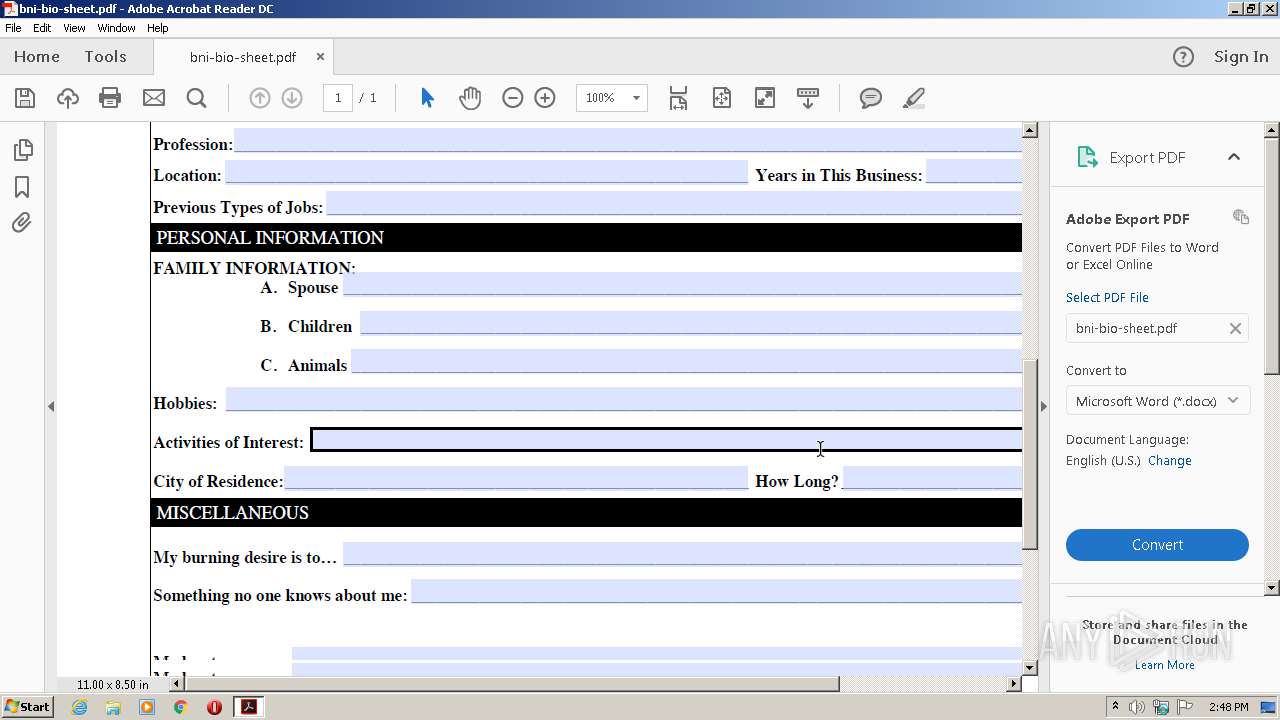Select the arrow Selection tool
The width and height of the screenshot is (1280, 720).
tap(427, 98)
